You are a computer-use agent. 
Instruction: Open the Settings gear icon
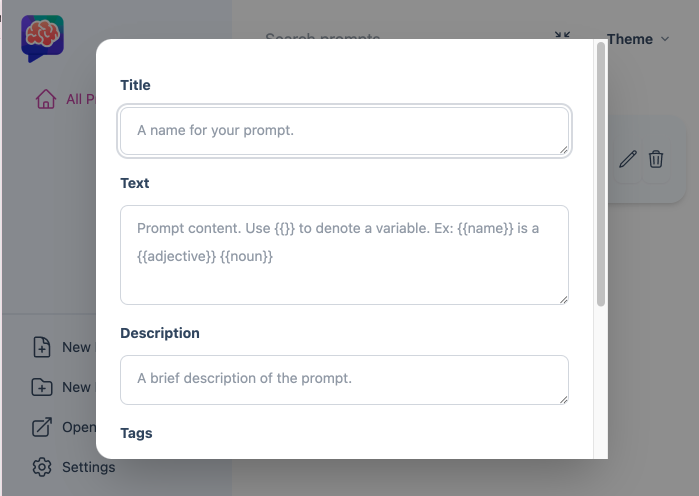point(42,467)
